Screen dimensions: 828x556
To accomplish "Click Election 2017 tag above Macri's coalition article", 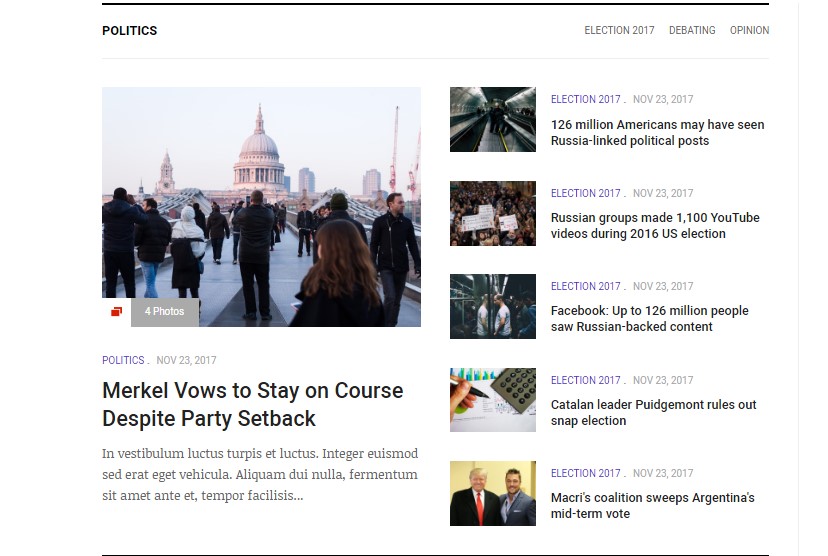I will click(x=585, y=473).
